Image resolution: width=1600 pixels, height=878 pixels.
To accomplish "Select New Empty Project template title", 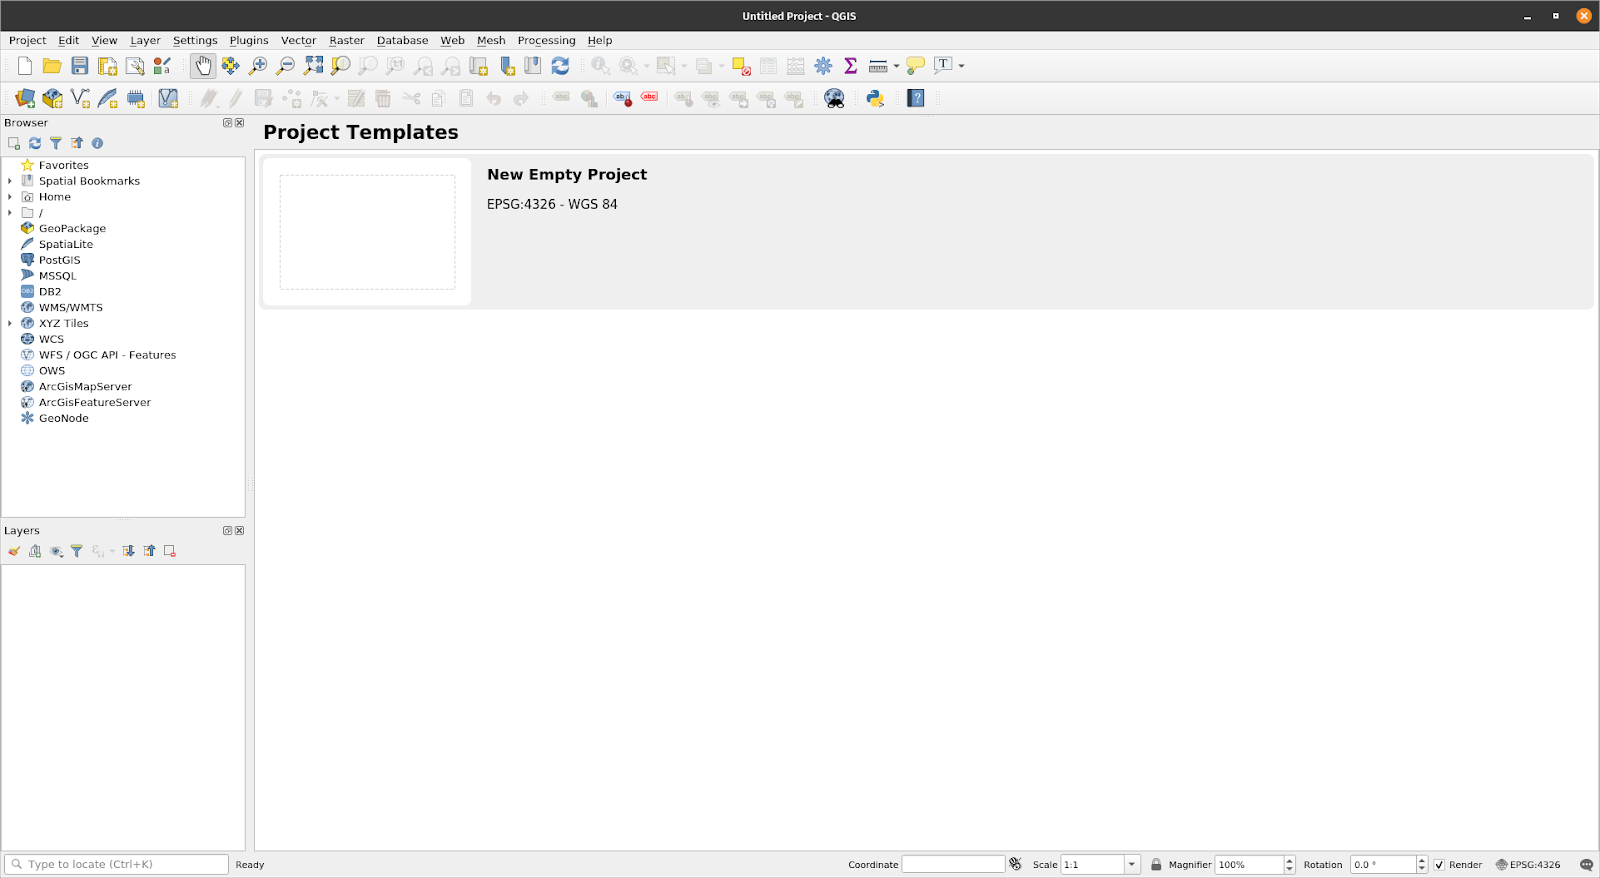I will point(567,174).
